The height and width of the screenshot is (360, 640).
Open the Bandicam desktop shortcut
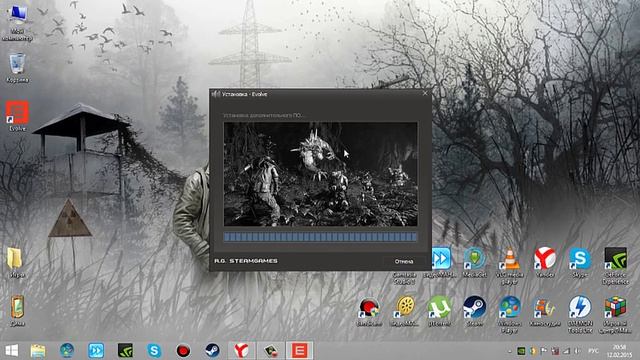369,311
